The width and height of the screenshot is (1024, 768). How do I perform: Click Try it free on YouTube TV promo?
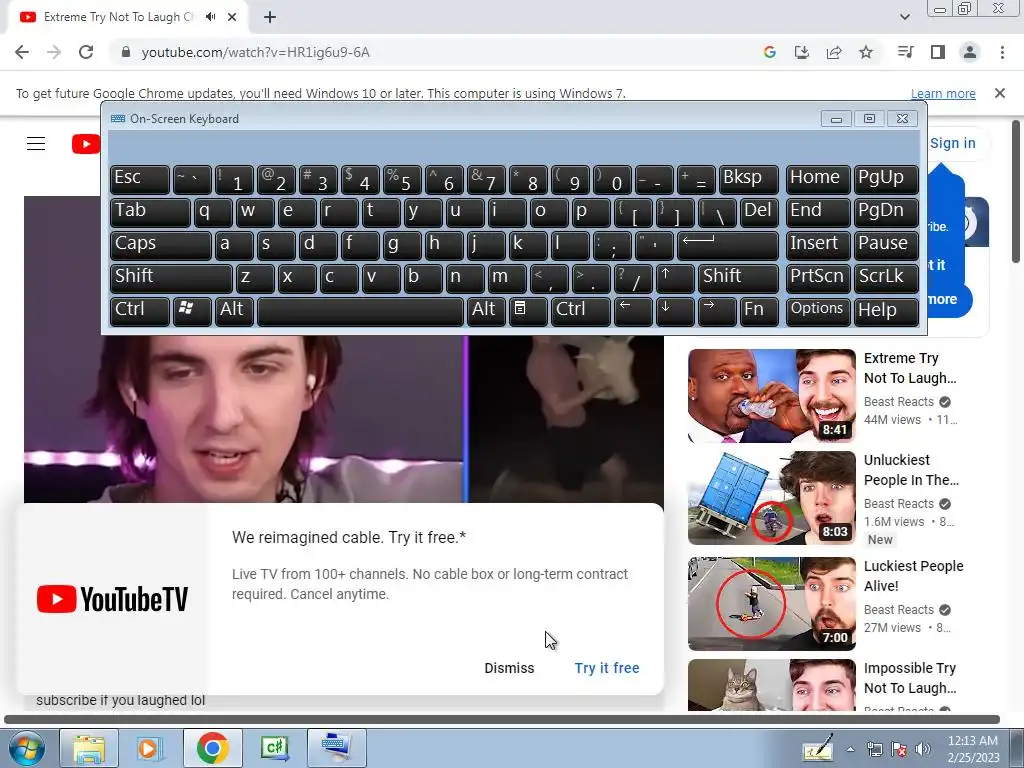607,668
